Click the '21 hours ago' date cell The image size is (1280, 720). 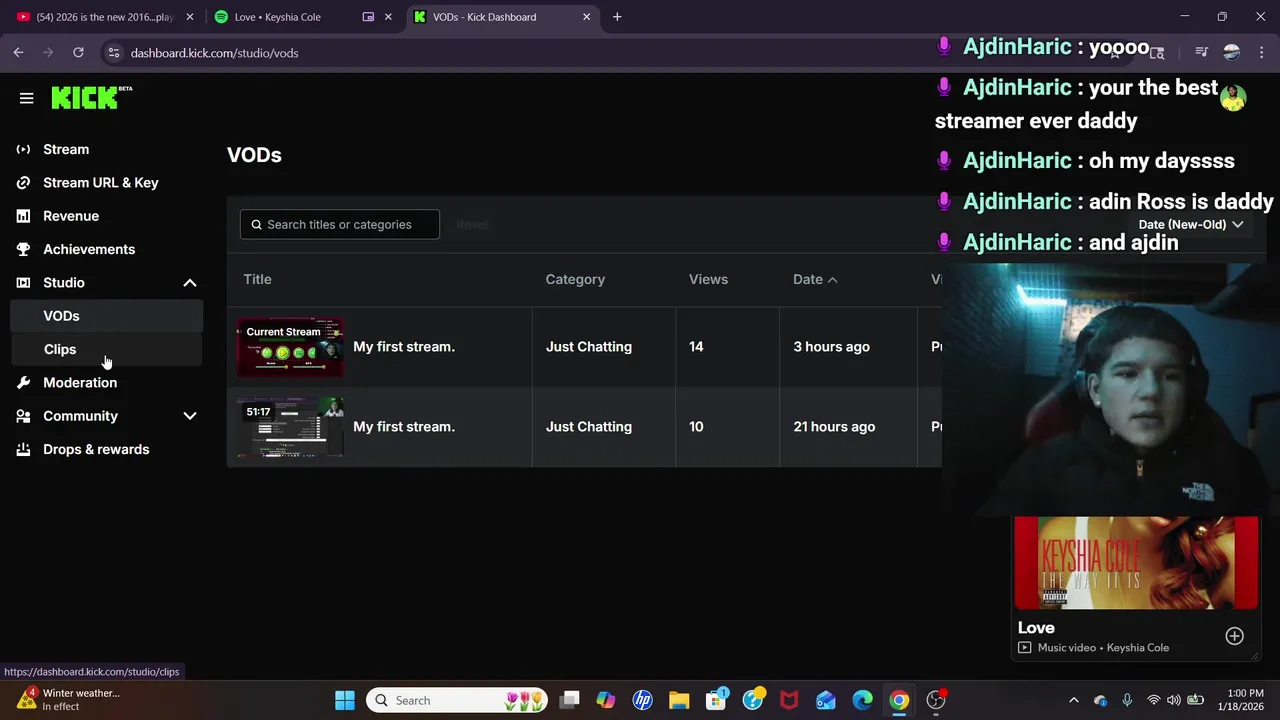tap(834, 426)
